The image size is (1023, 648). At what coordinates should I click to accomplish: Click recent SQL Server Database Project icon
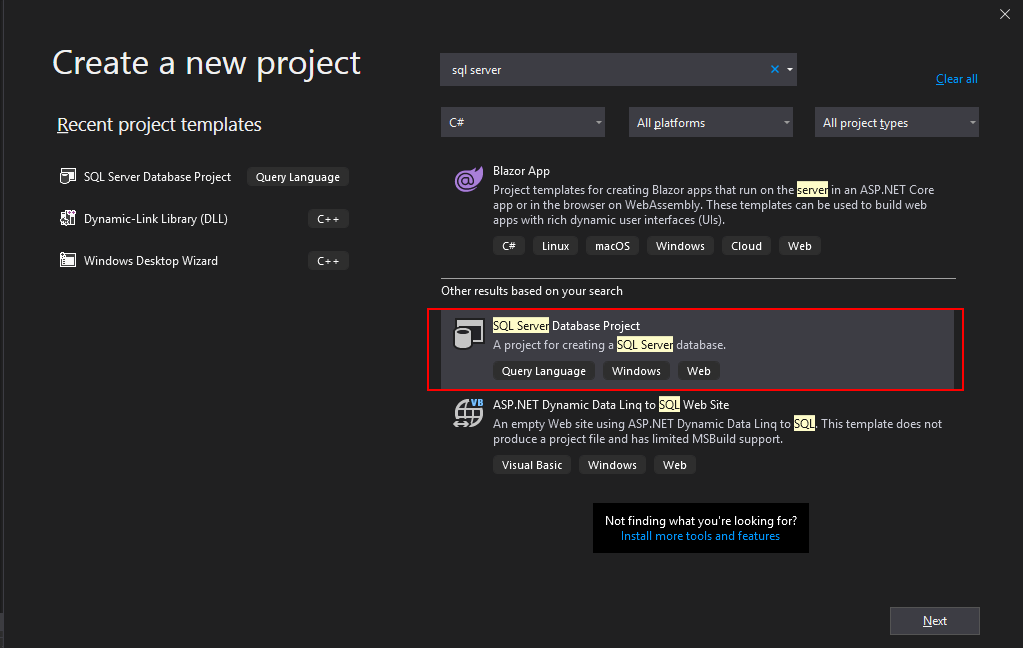coord(68,177)
